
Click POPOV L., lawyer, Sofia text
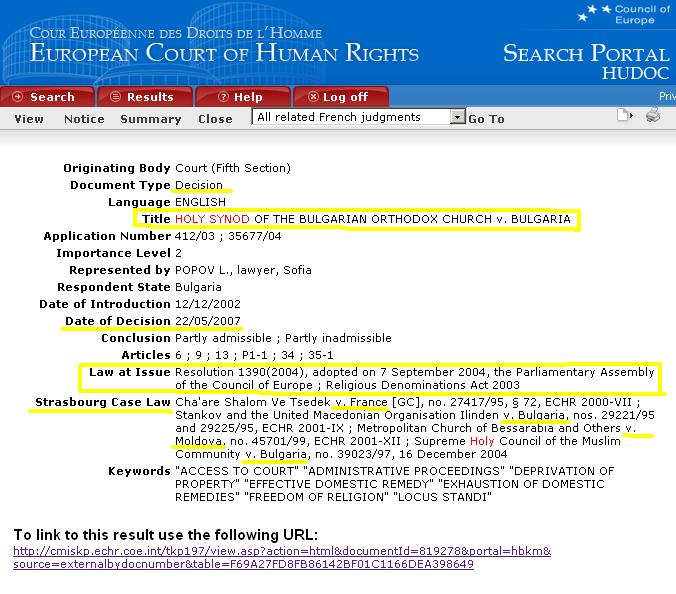(x=243, y=270)
